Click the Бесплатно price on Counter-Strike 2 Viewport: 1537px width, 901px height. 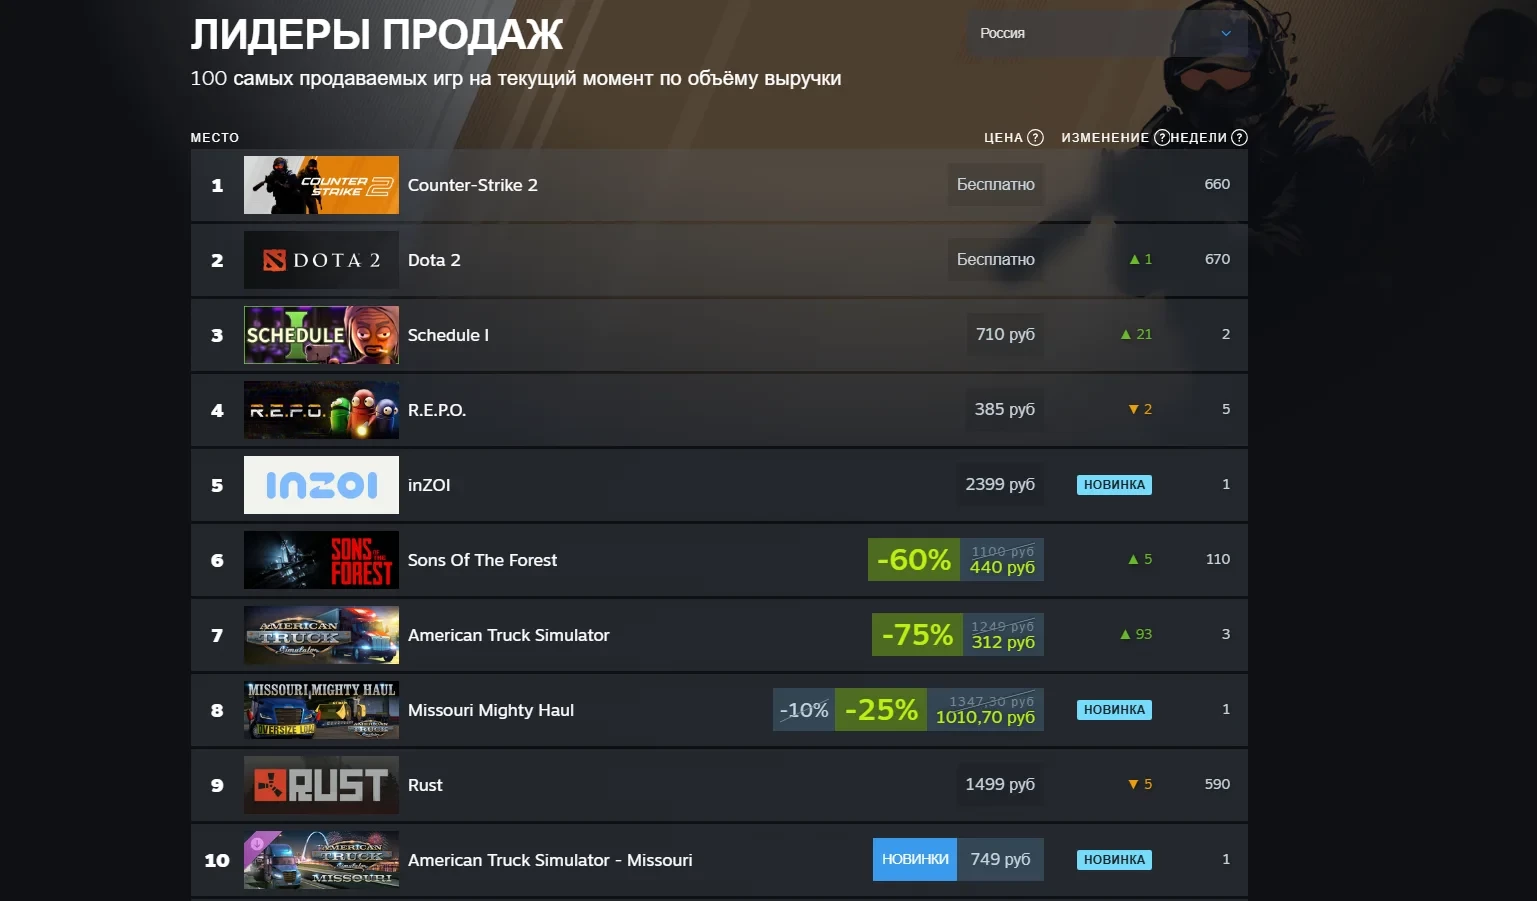996,185
